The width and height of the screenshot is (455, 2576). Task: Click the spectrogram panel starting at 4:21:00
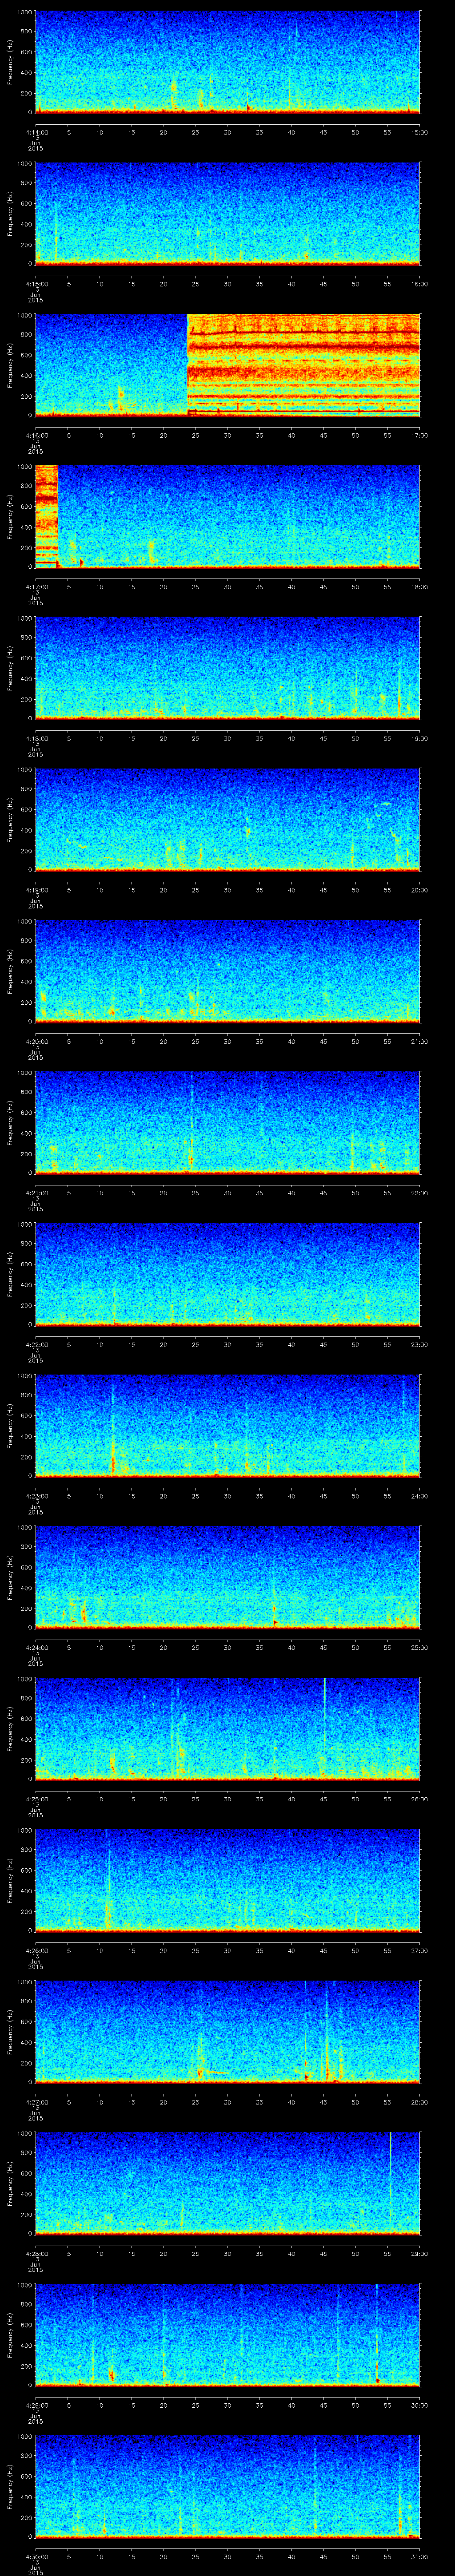[x=228, y=1122]
